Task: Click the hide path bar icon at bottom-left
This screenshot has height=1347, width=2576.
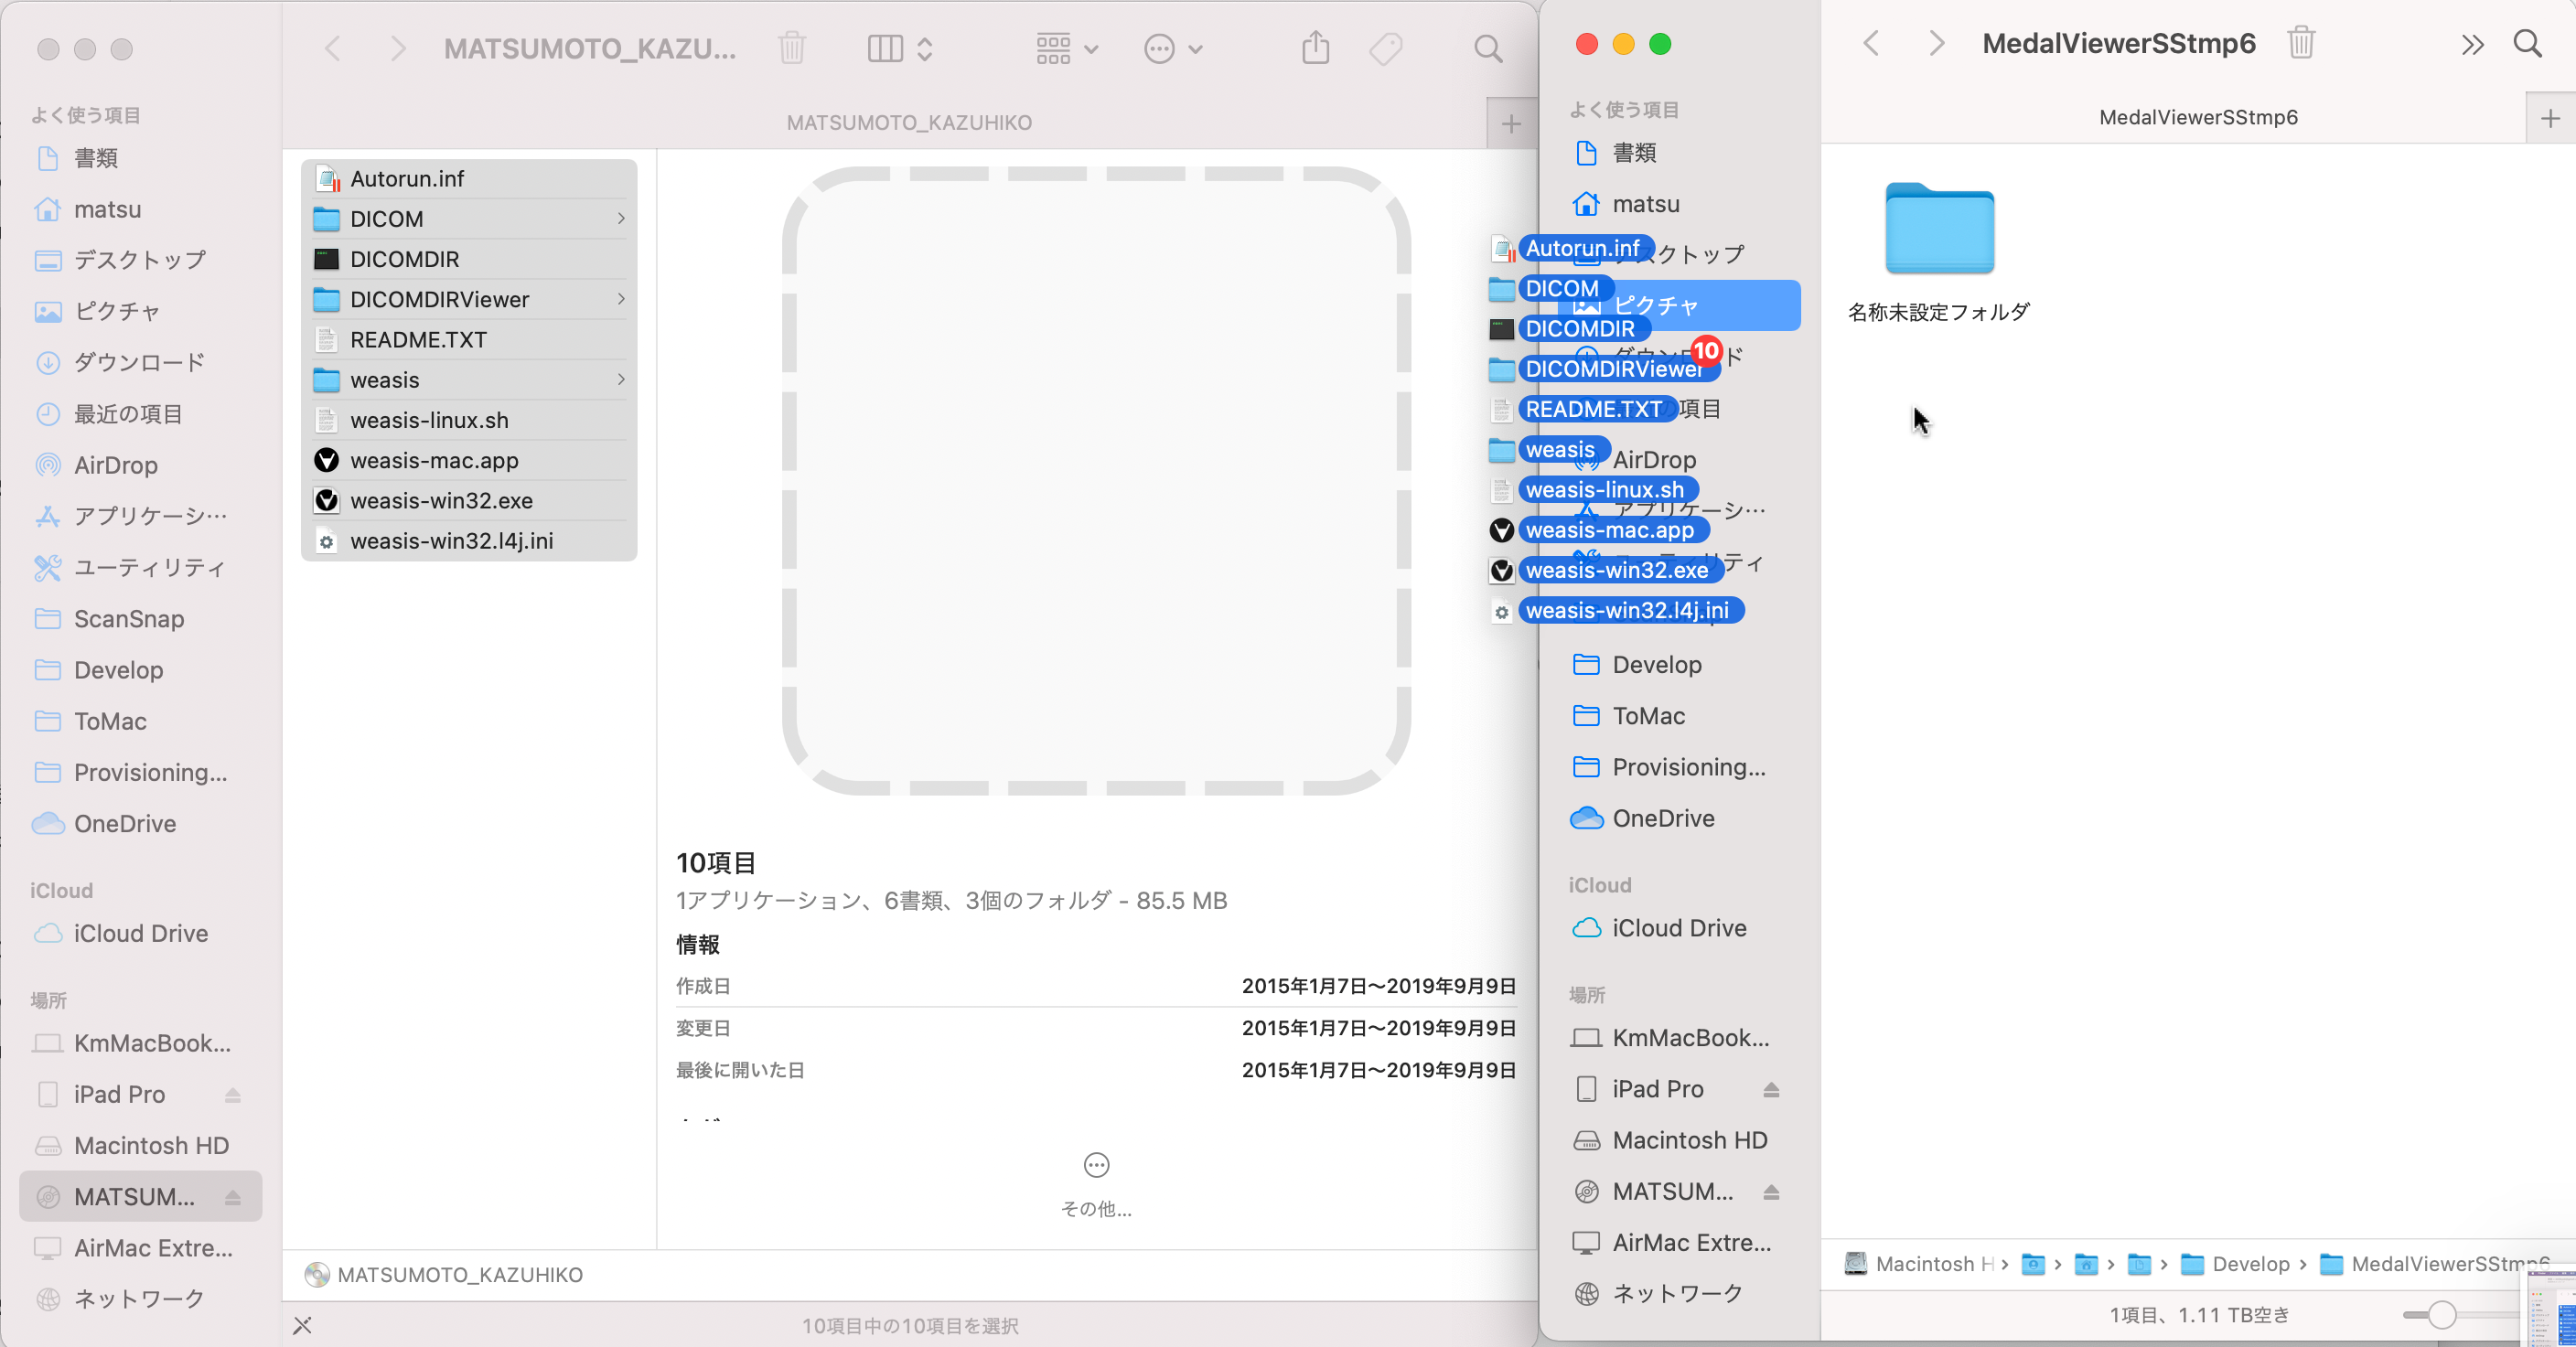Action: (303, 1325)
